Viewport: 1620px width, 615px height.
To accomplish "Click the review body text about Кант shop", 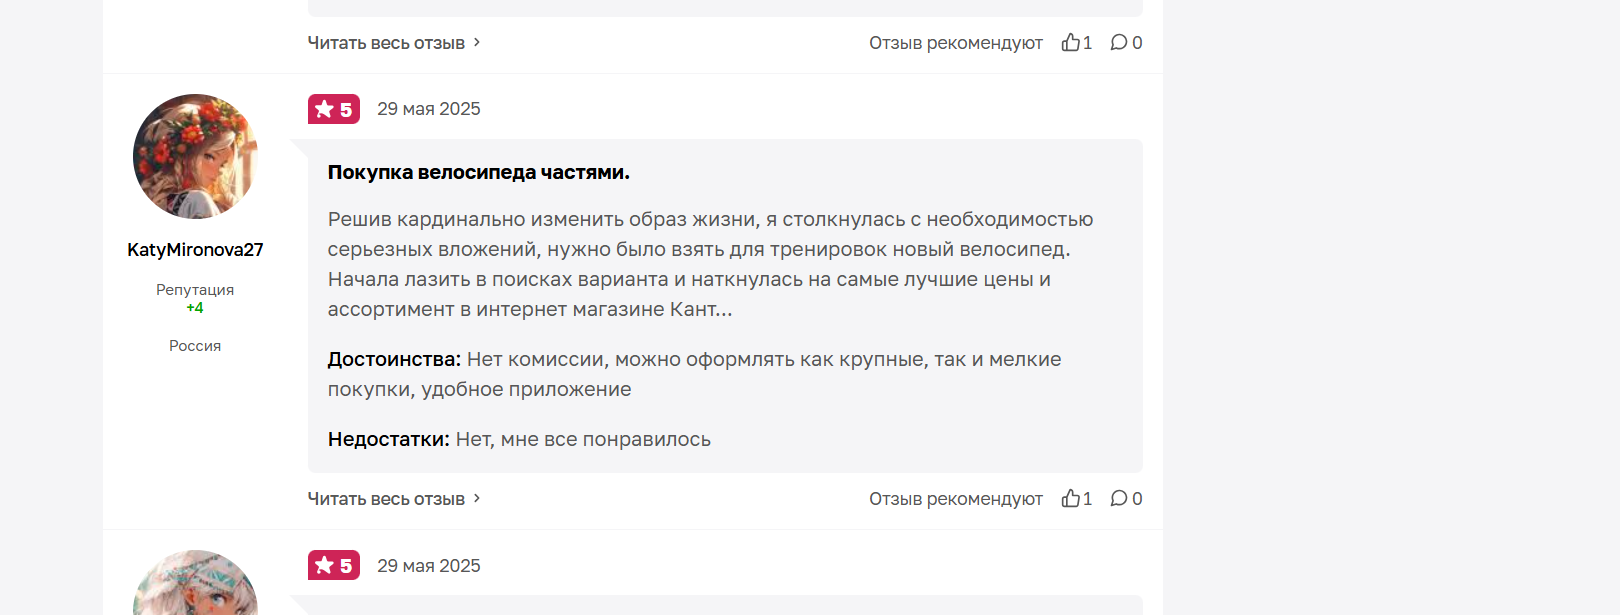I will coord(710,264).
